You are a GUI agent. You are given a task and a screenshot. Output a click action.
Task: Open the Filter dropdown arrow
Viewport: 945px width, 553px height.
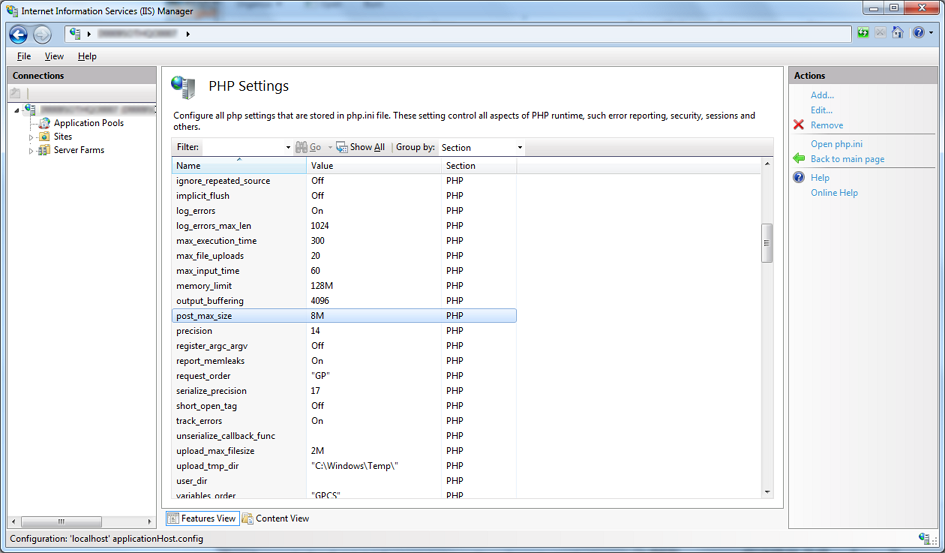288,148
